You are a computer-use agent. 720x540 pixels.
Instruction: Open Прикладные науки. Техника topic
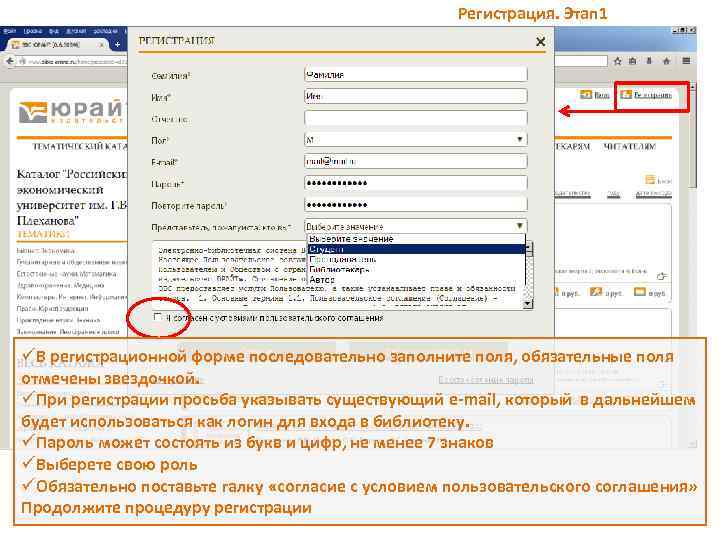point(58,320)
